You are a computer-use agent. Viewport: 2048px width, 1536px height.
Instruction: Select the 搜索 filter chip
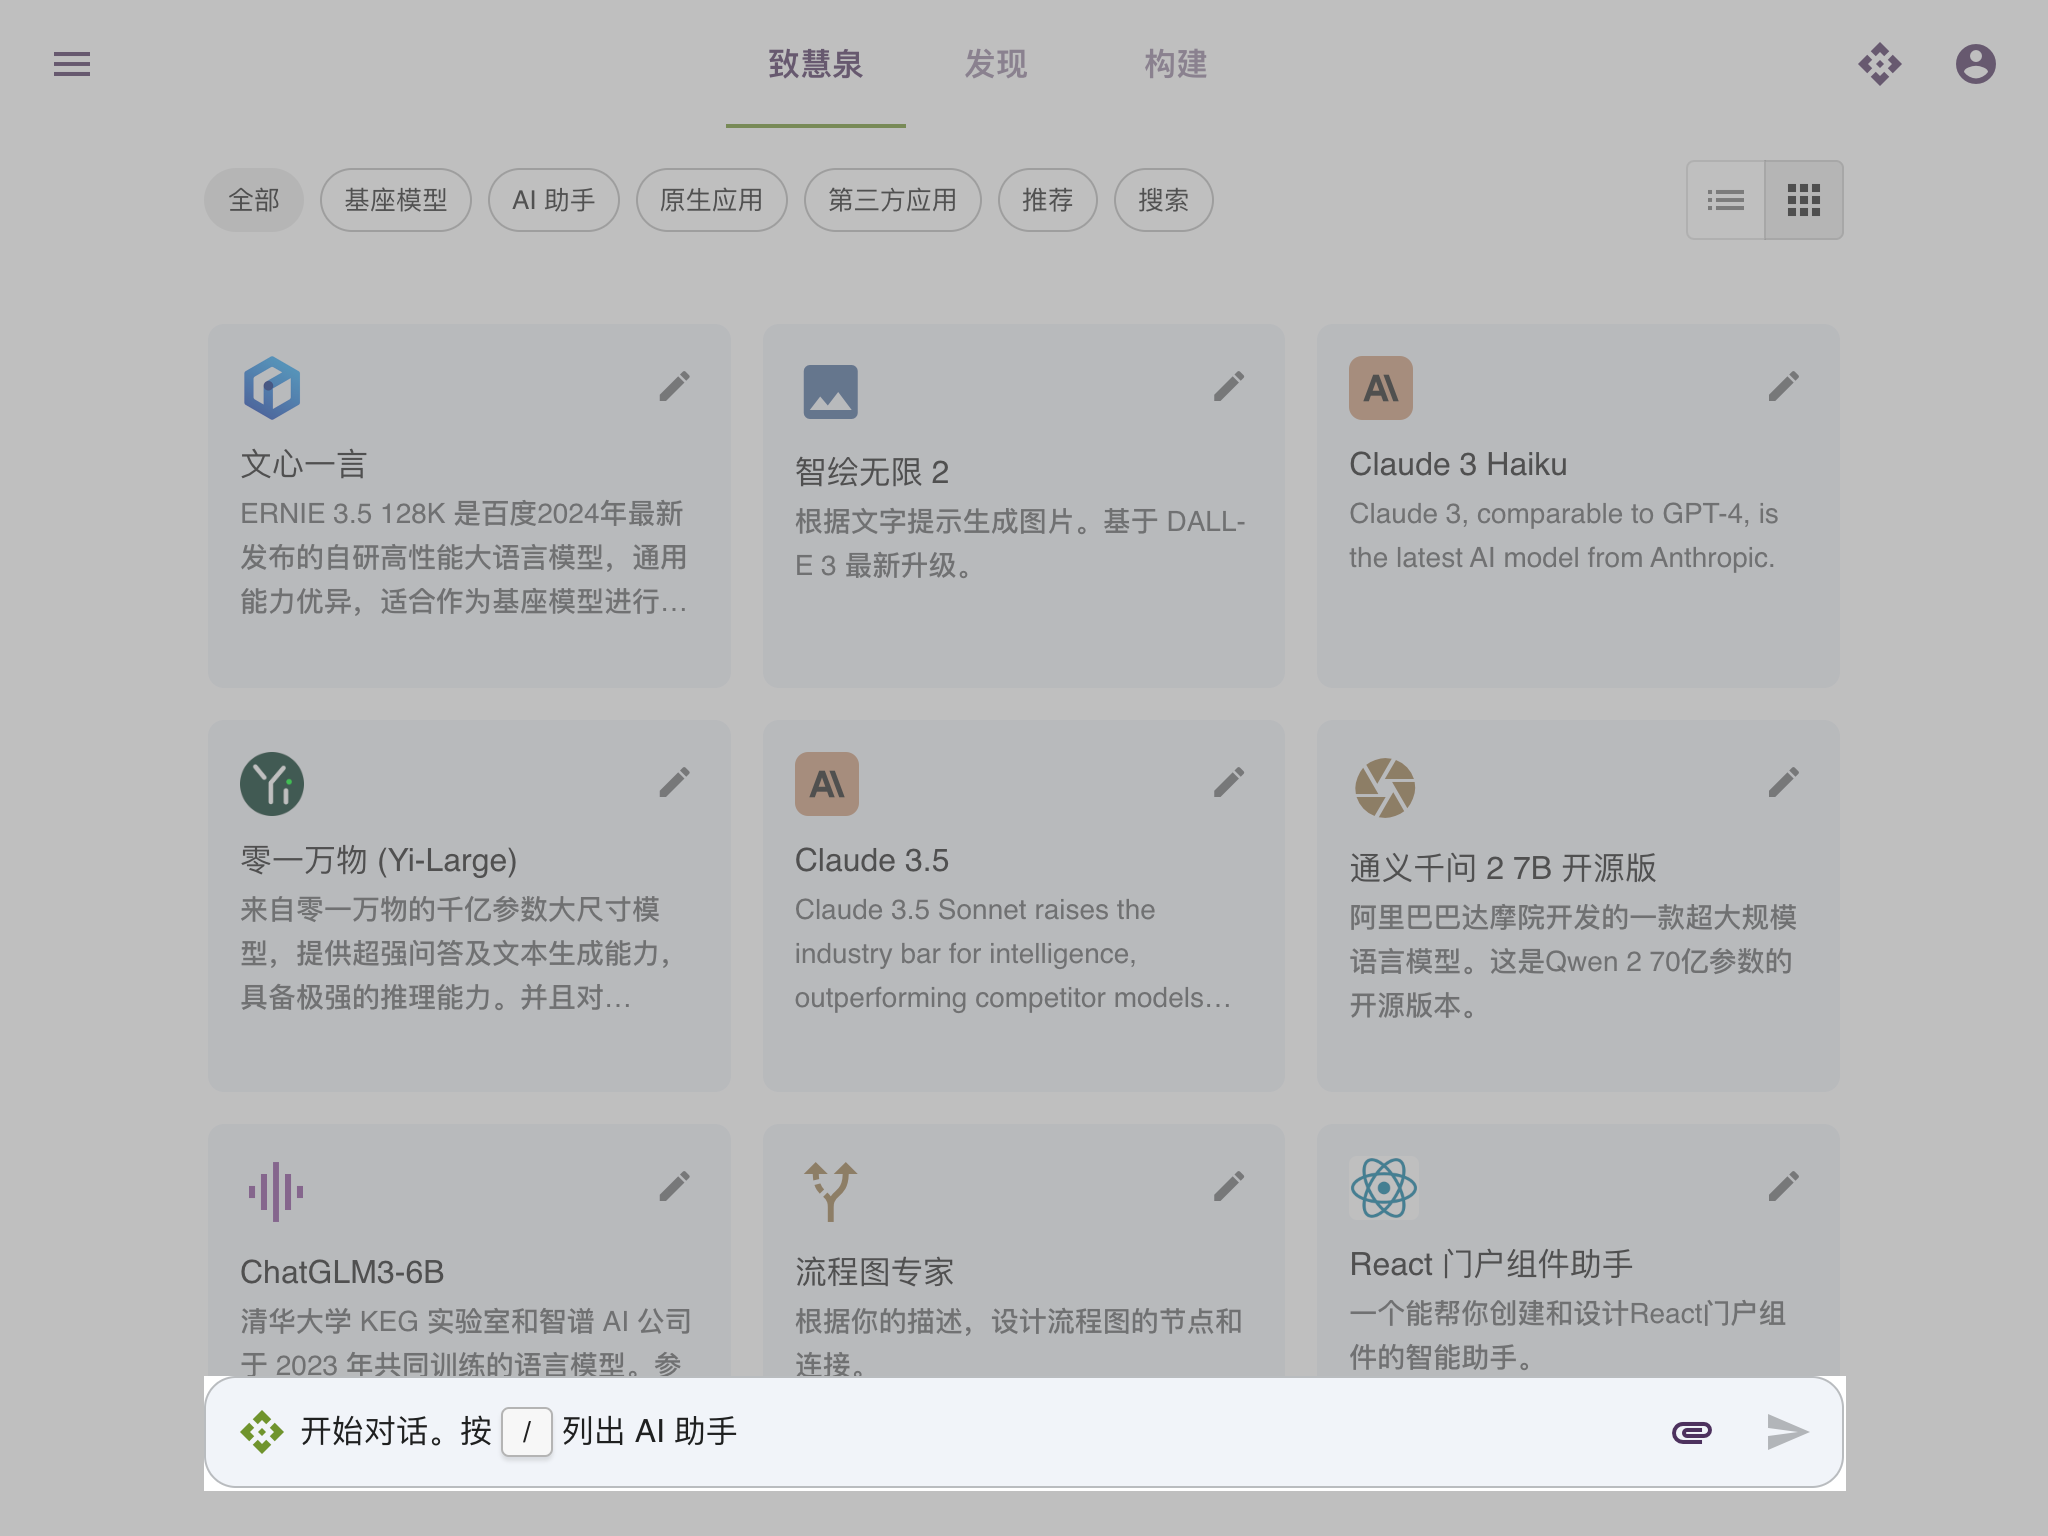tap(1164, 200)
